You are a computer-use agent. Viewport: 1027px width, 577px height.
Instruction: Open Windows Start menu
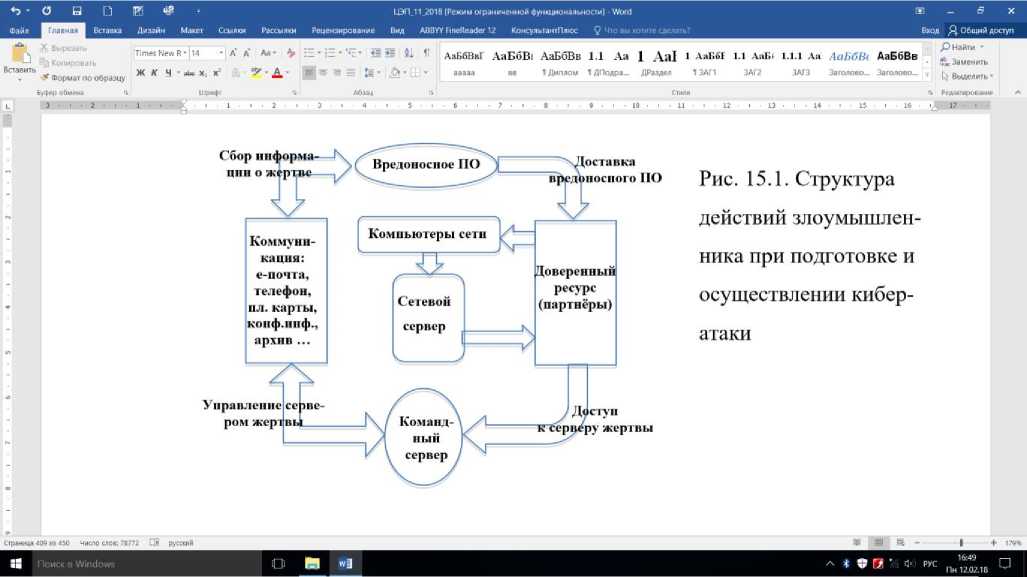pyautogui.click(x=16, y=563)
